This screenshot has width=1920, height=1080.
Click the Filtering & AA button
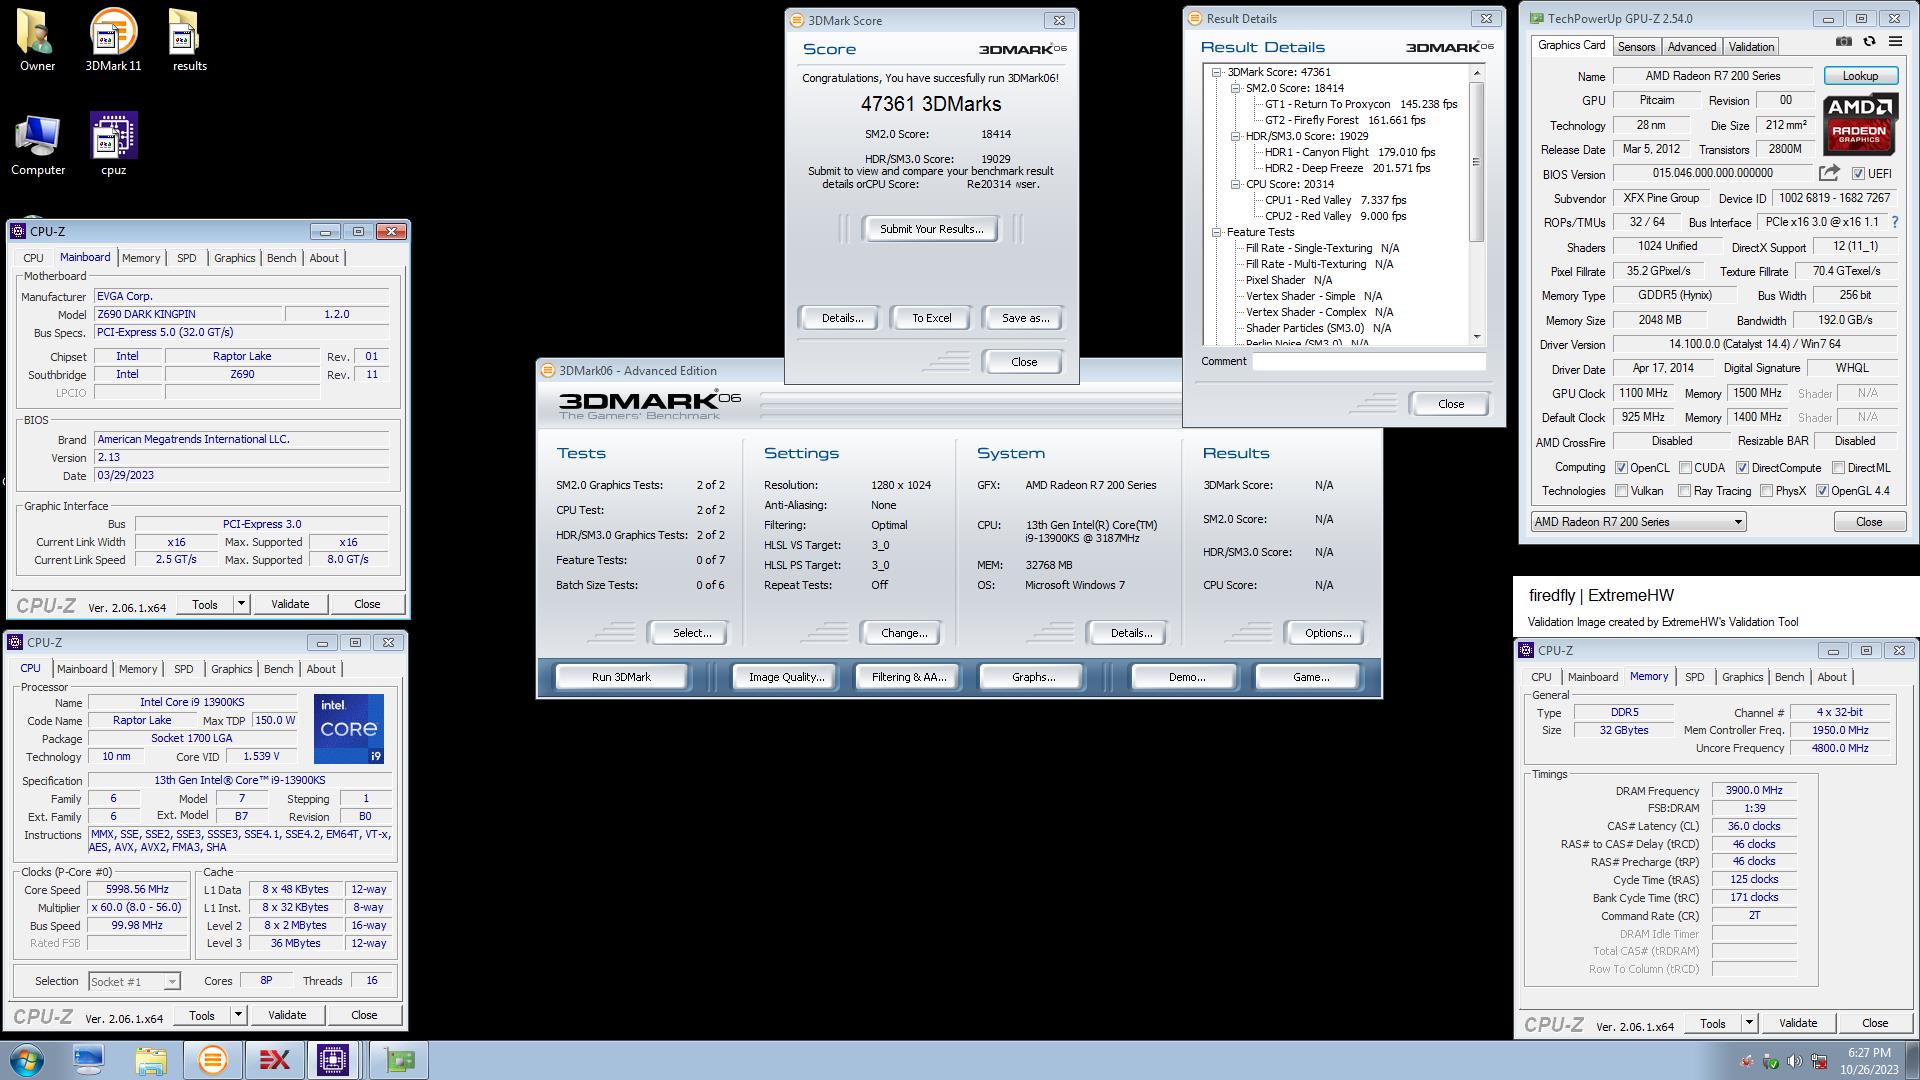click(x=908, y=677)
